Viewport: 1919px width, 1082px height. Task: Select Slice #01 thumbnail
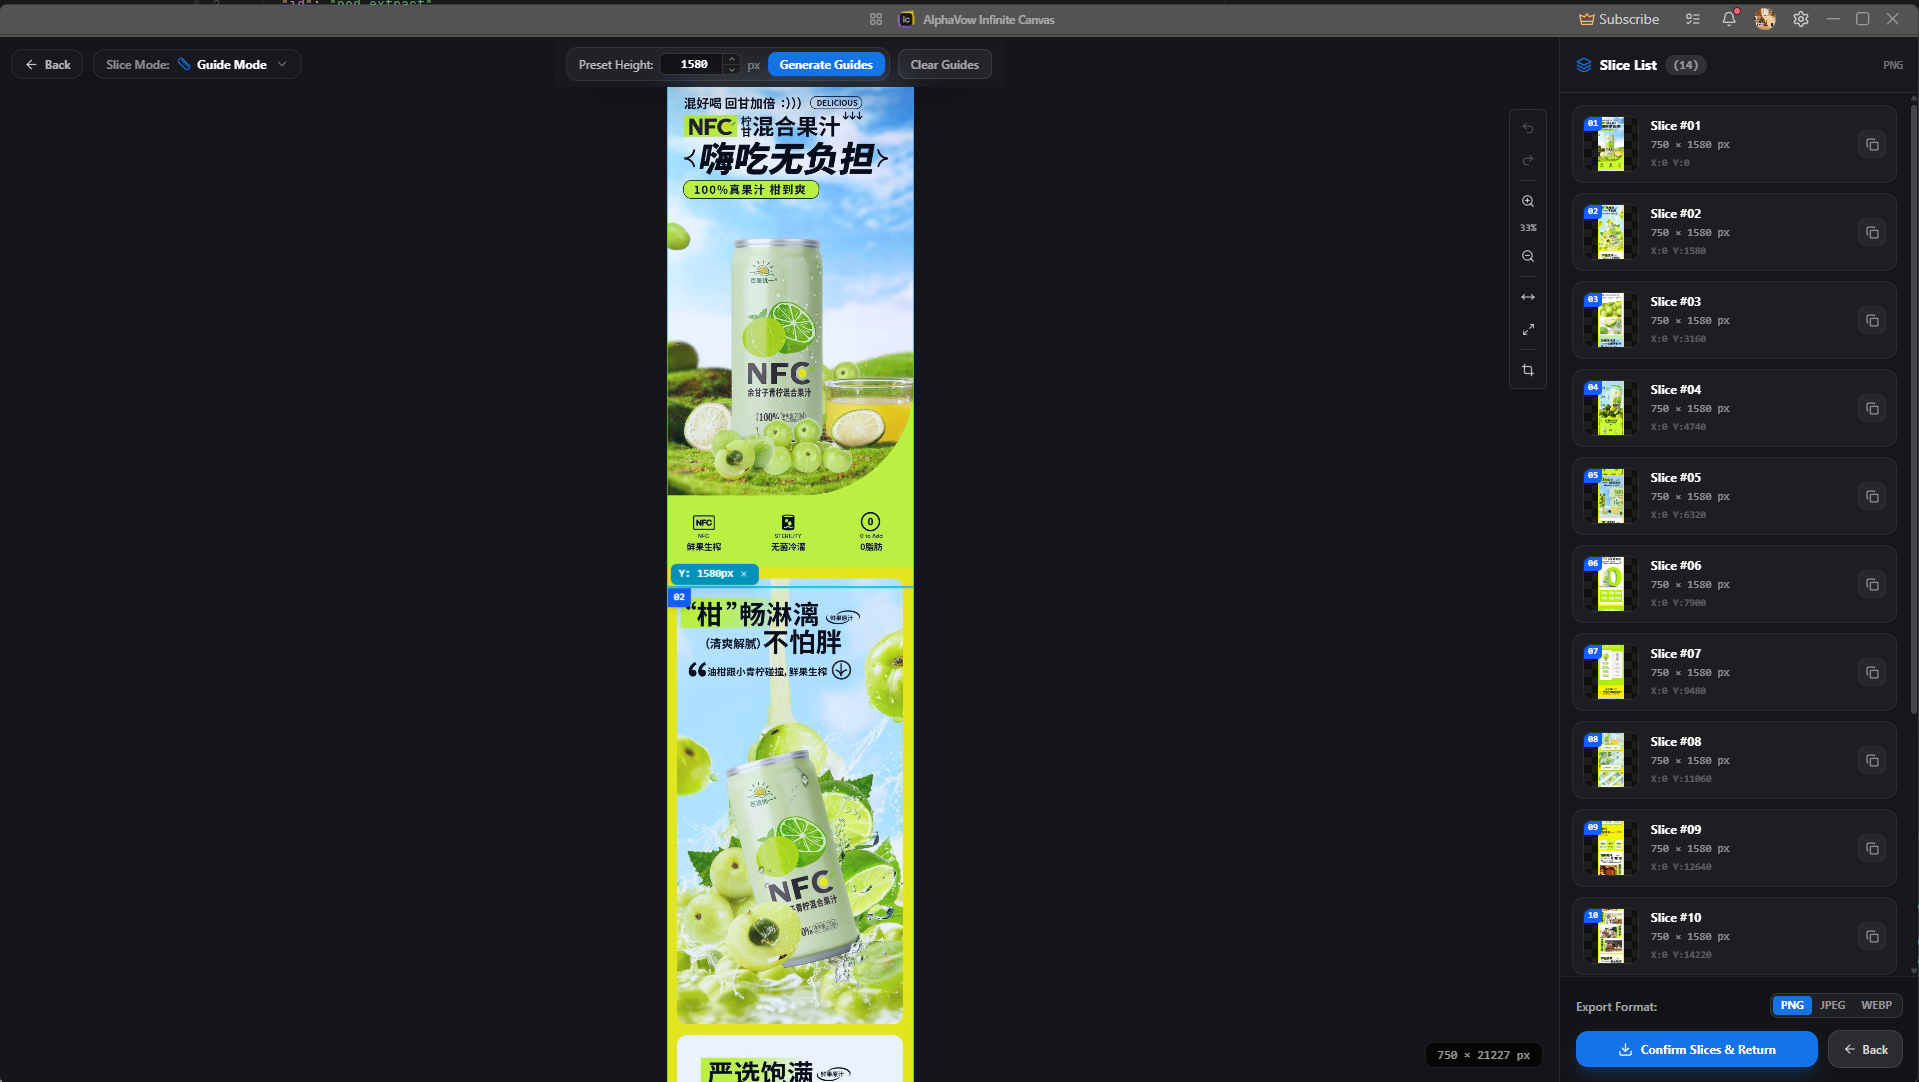coord(1610,144)
